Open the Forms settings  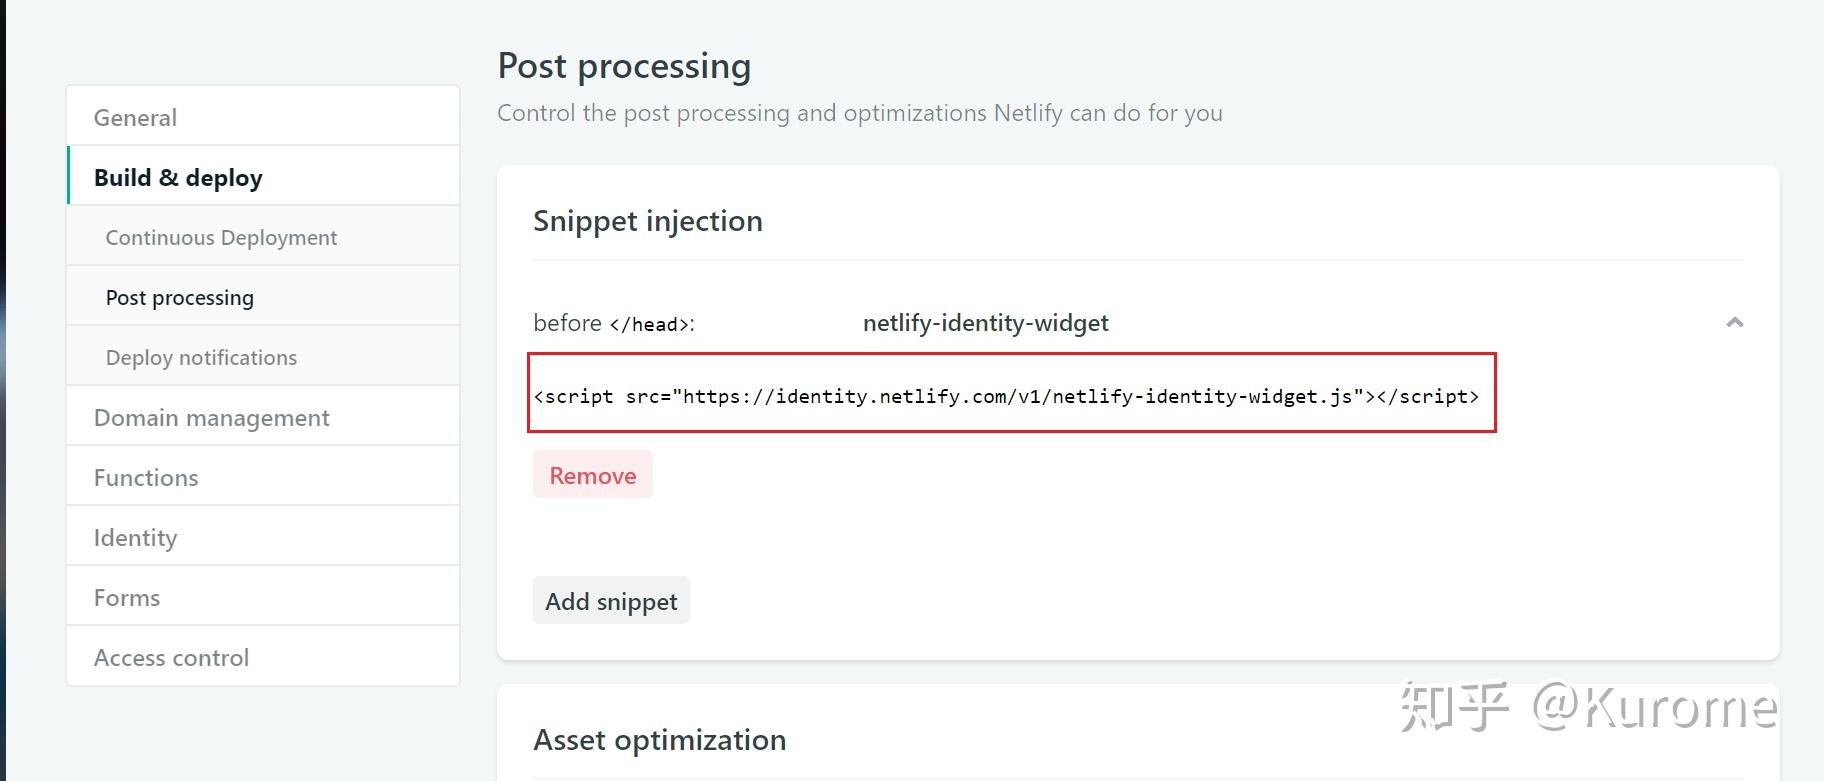(x=263, y=596)
